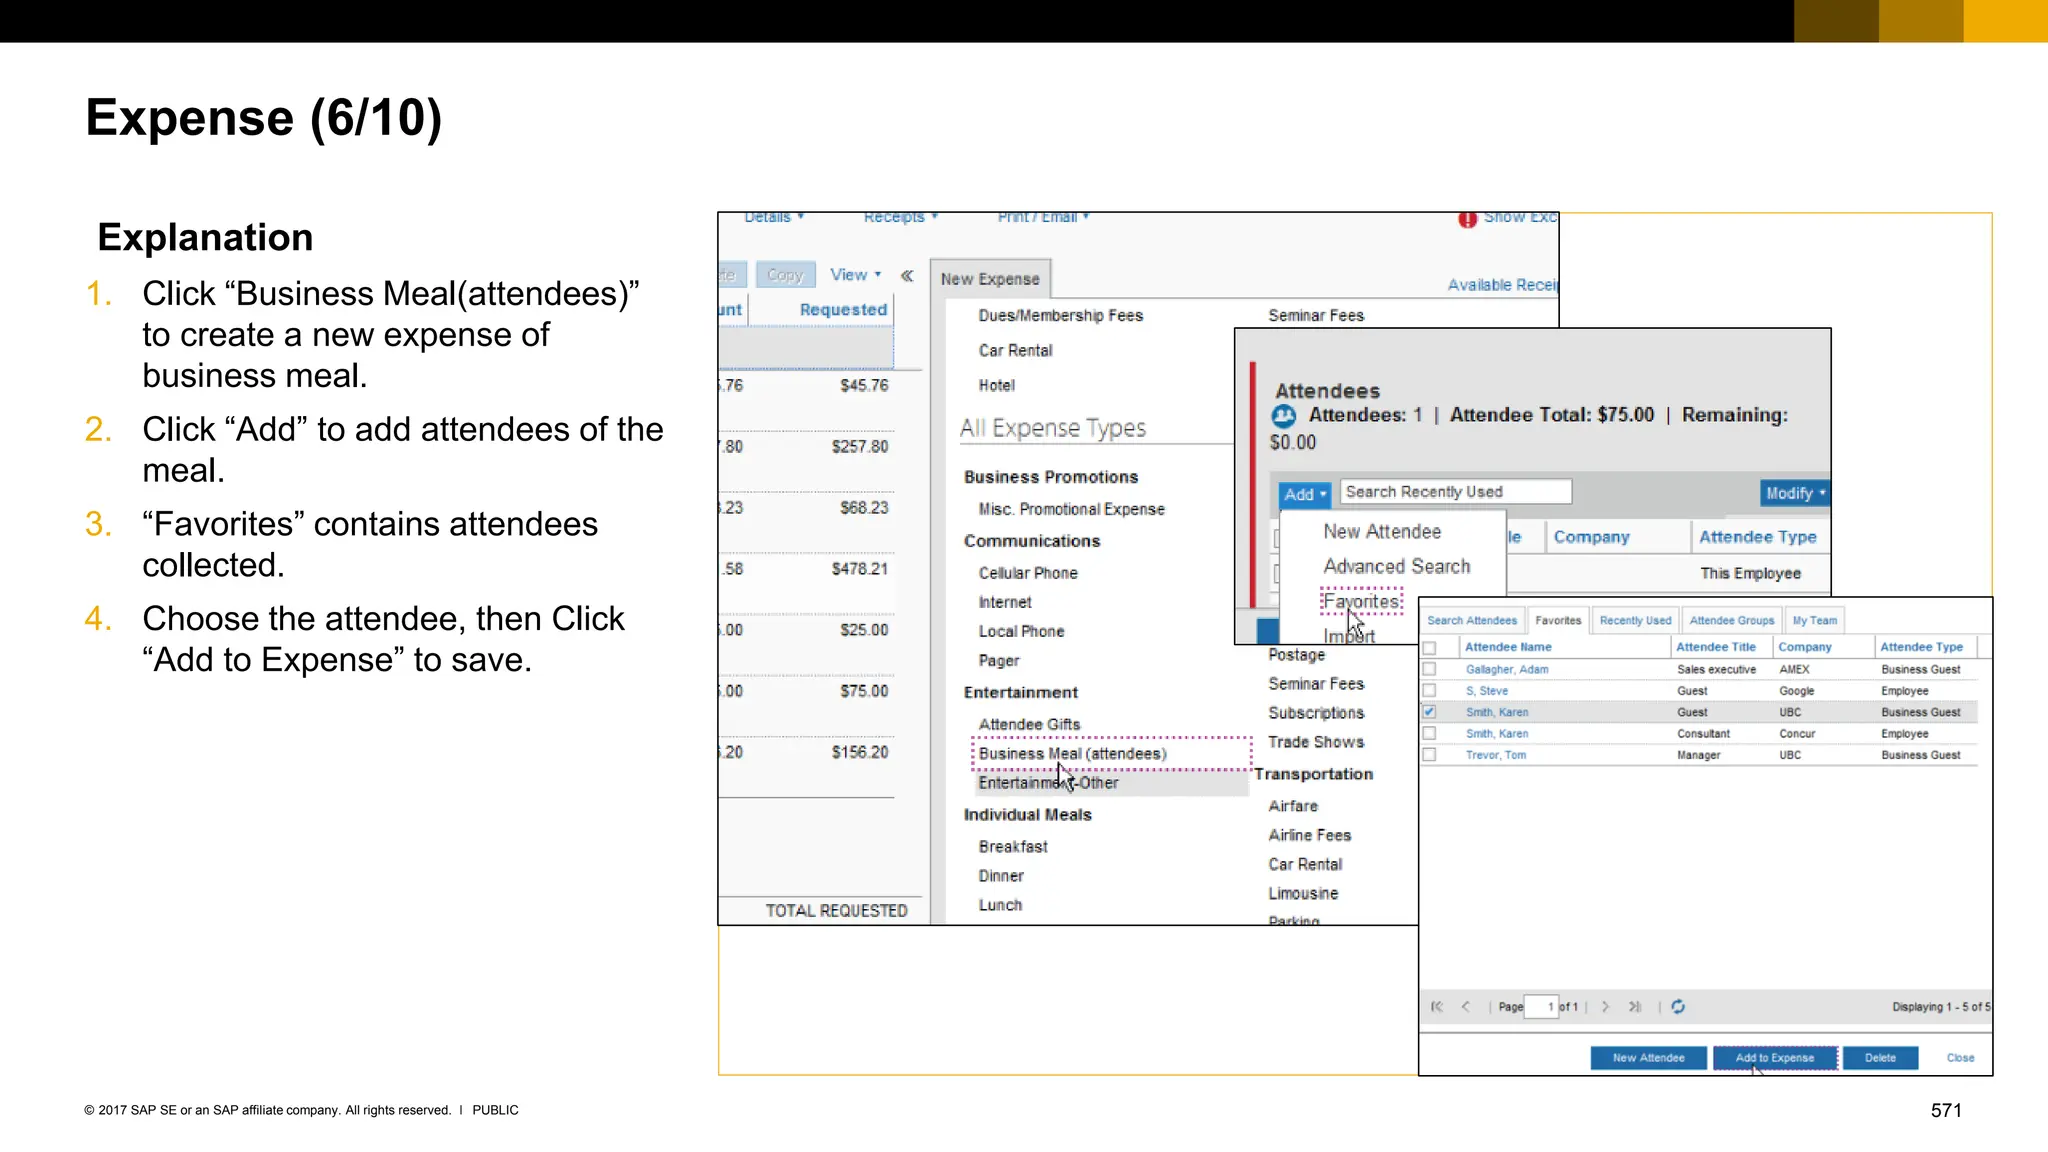Choose Advanced Search from Add menu
The height and width of the screenshot is (1152, 2048).
pyautogui.click(x=1397, y=566)
